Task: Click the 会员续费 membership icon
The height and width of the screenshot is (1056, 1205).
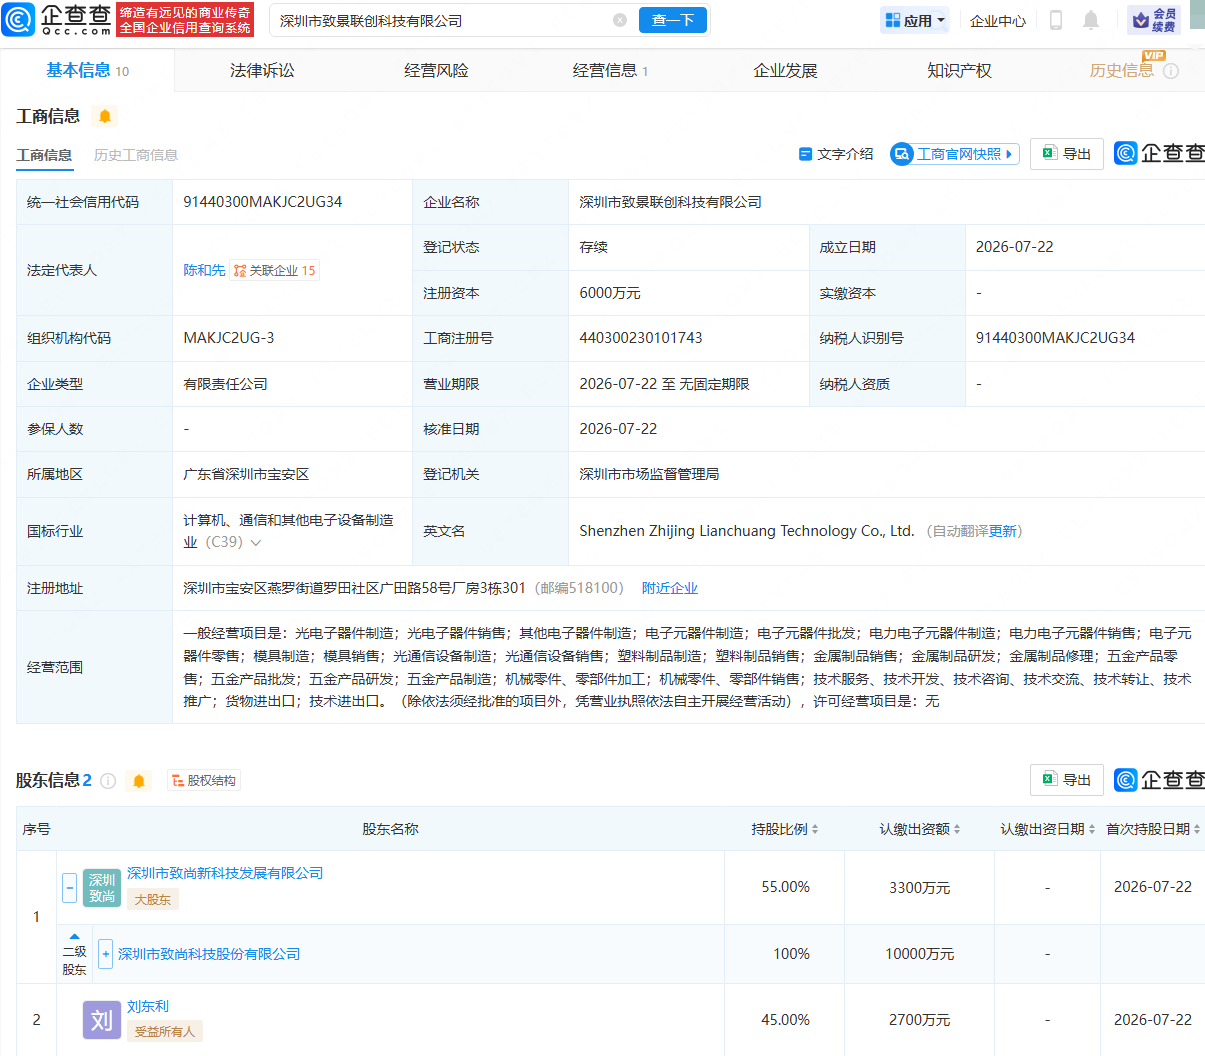Action: (x=1153, y=20)
